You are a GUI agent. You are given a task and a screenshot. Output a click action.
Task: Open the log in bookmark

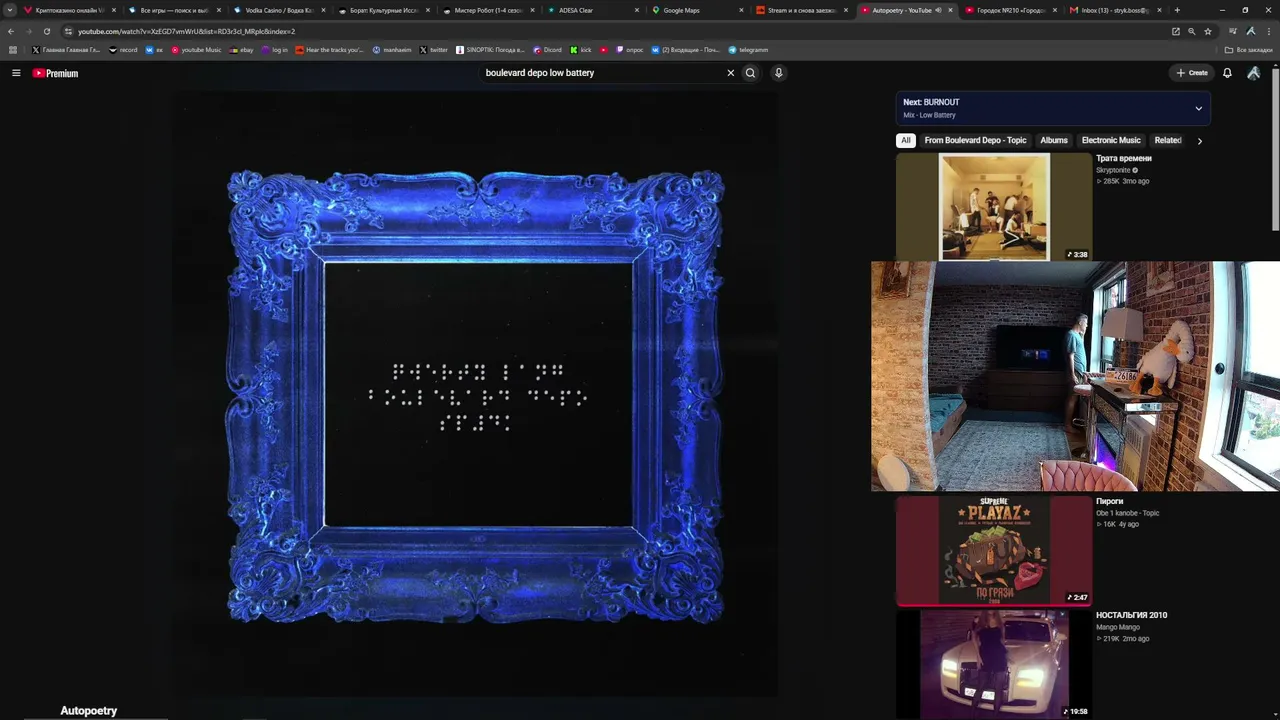tap(275, 50)
